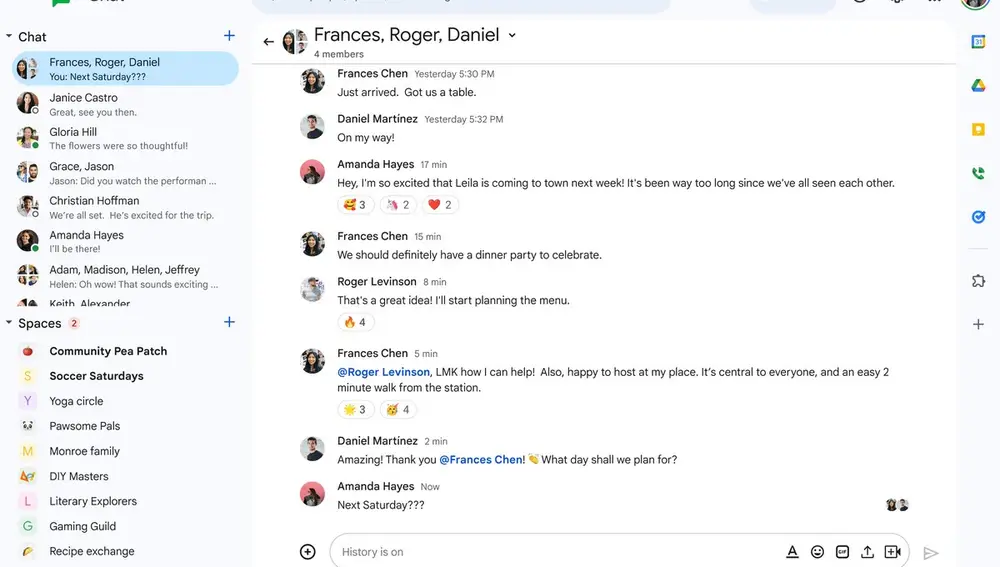Open the Frances, Roger, Daniel chat
Image resolution: width=1000 pixels, height=567 pixels.
point(125,69)
